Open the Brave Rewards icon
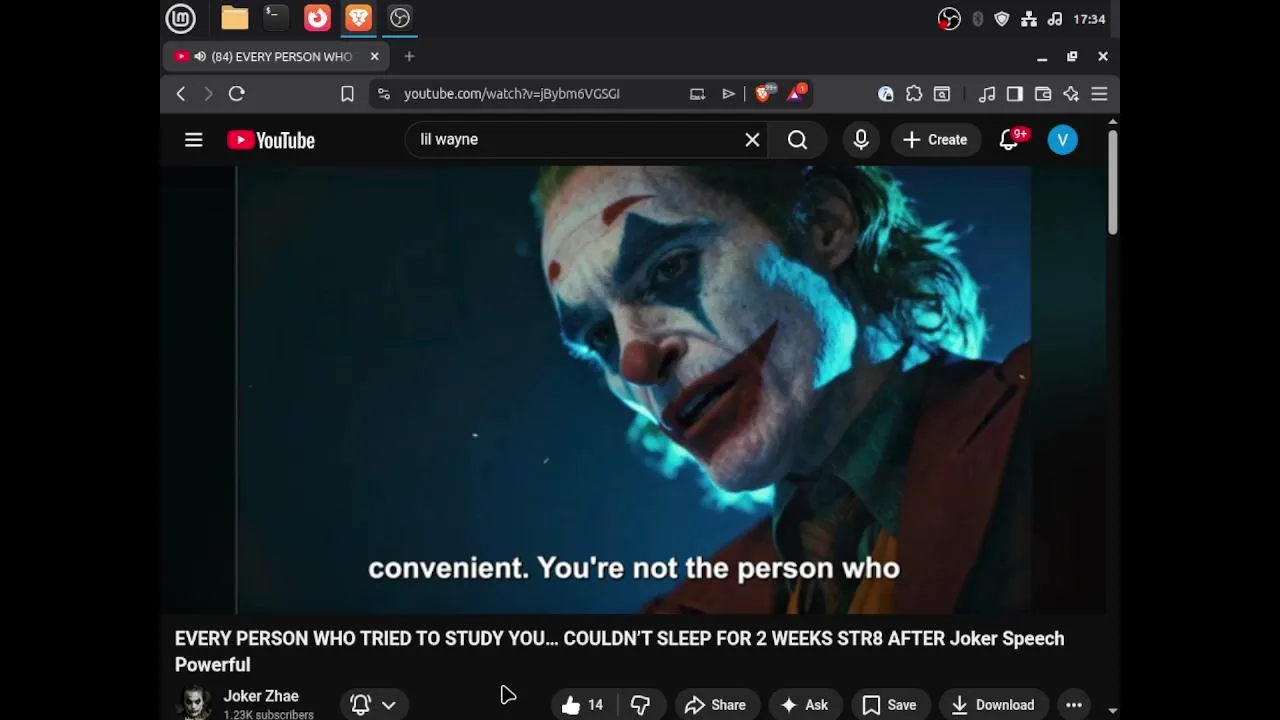The width and height of the screenshot is (1280, 720). coord(797,93)
